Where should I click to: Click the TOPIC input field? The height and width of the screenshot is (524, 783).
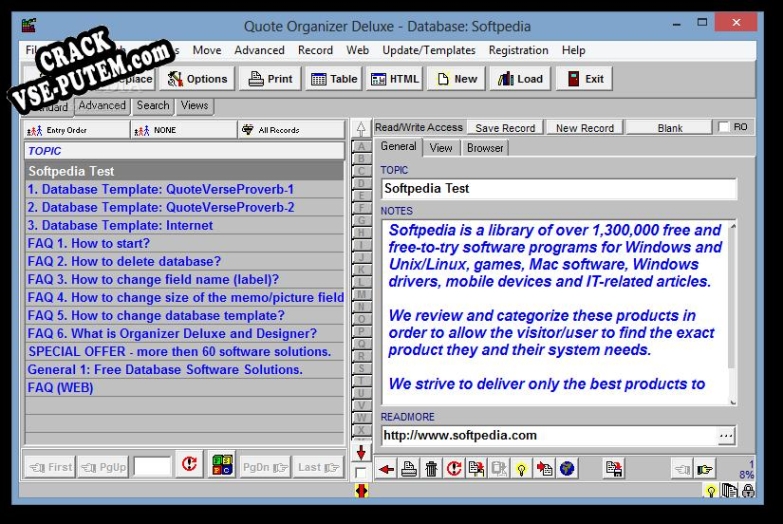(x=559, y=189)
